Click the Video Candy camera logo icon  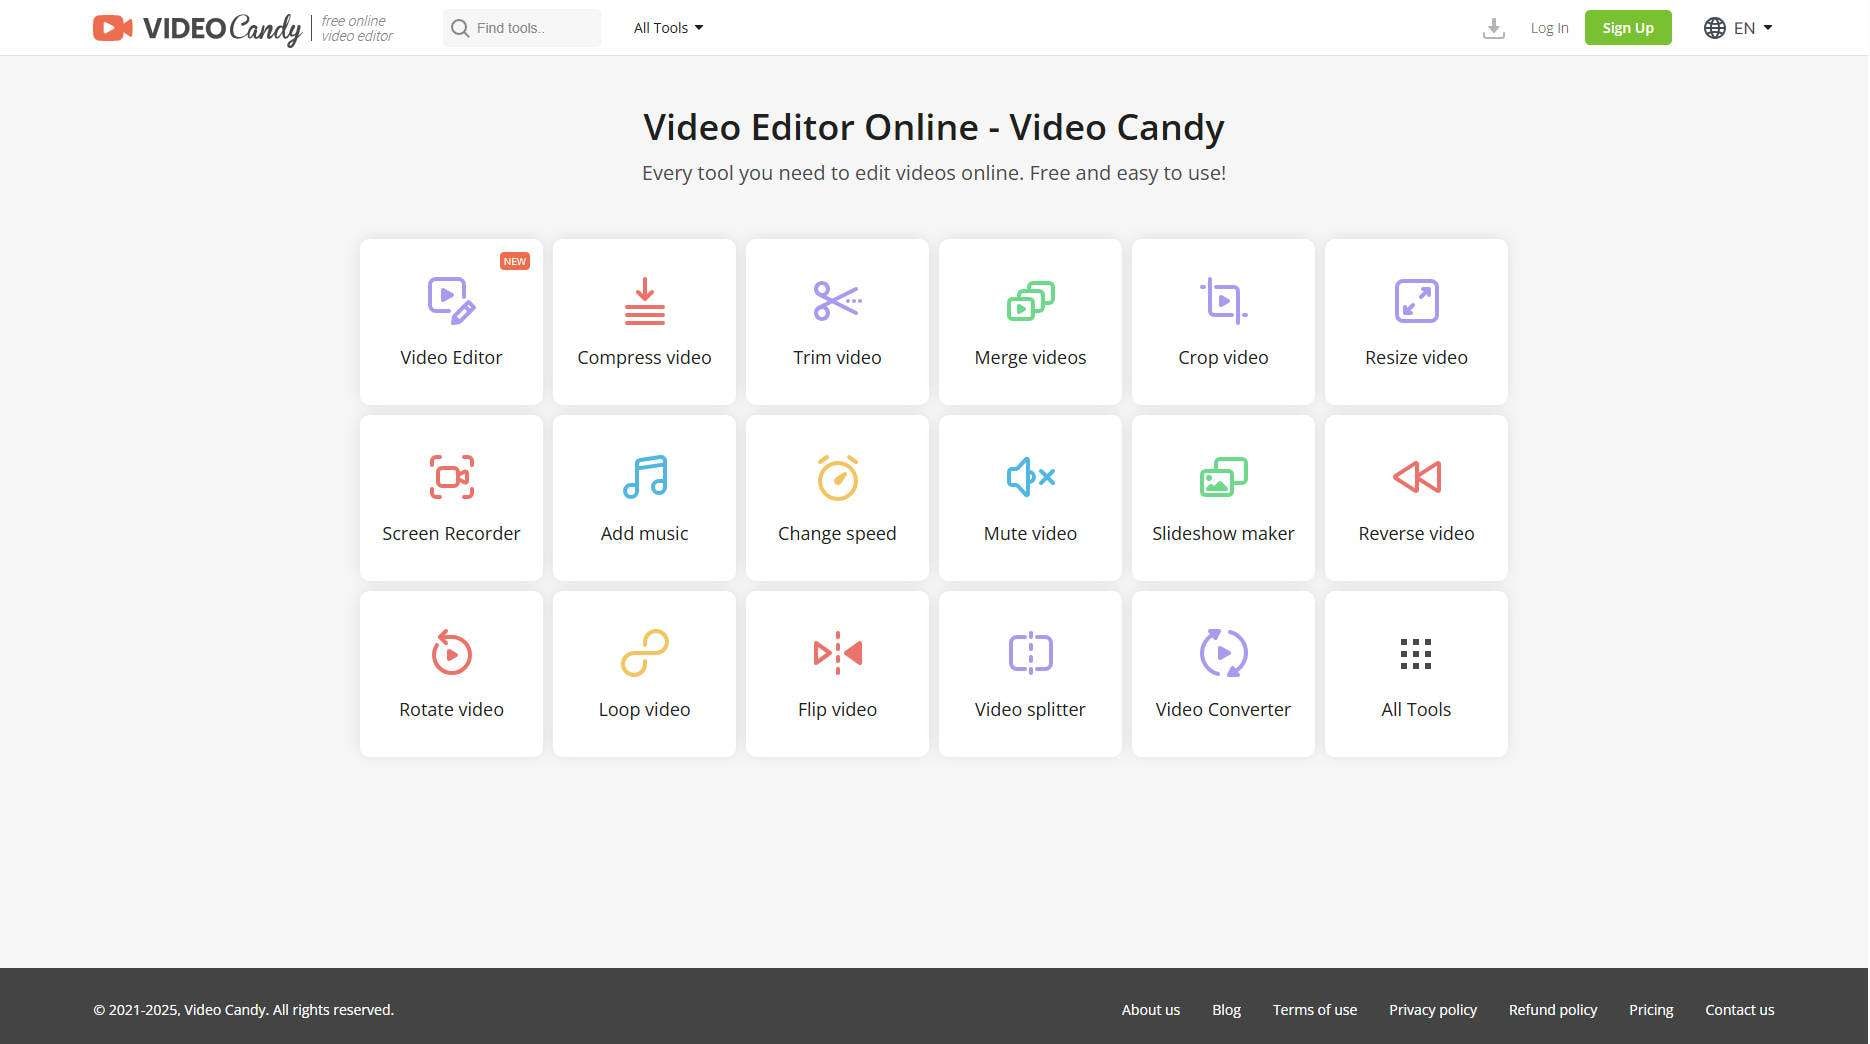coord(113,28)
